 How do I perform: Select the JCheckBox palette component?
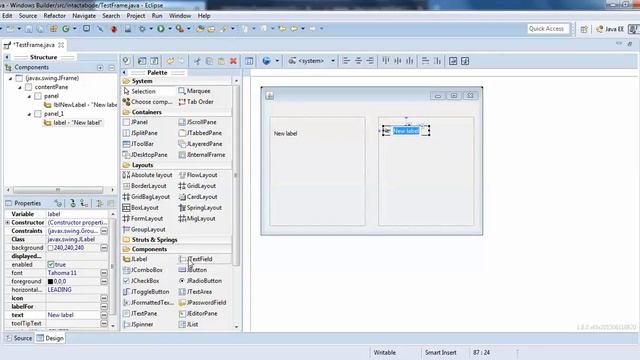141,281
